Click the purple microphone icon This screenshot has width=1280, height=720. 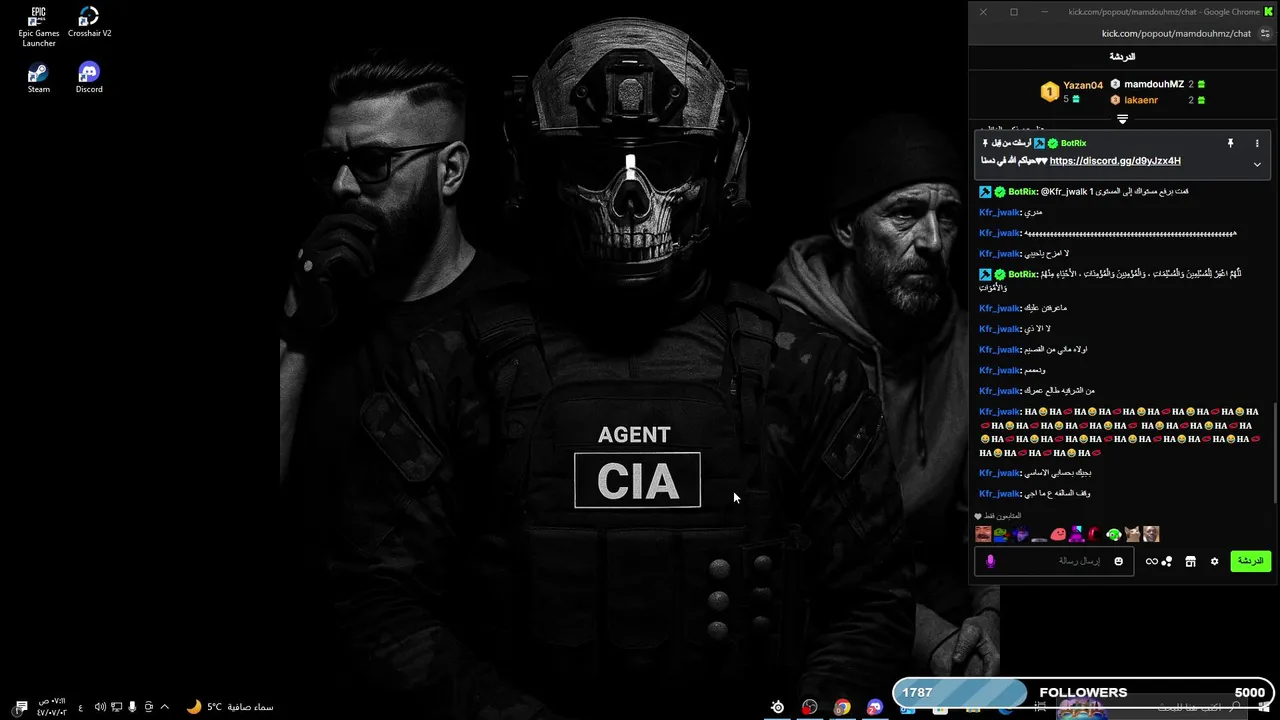(x=990, y=561)
